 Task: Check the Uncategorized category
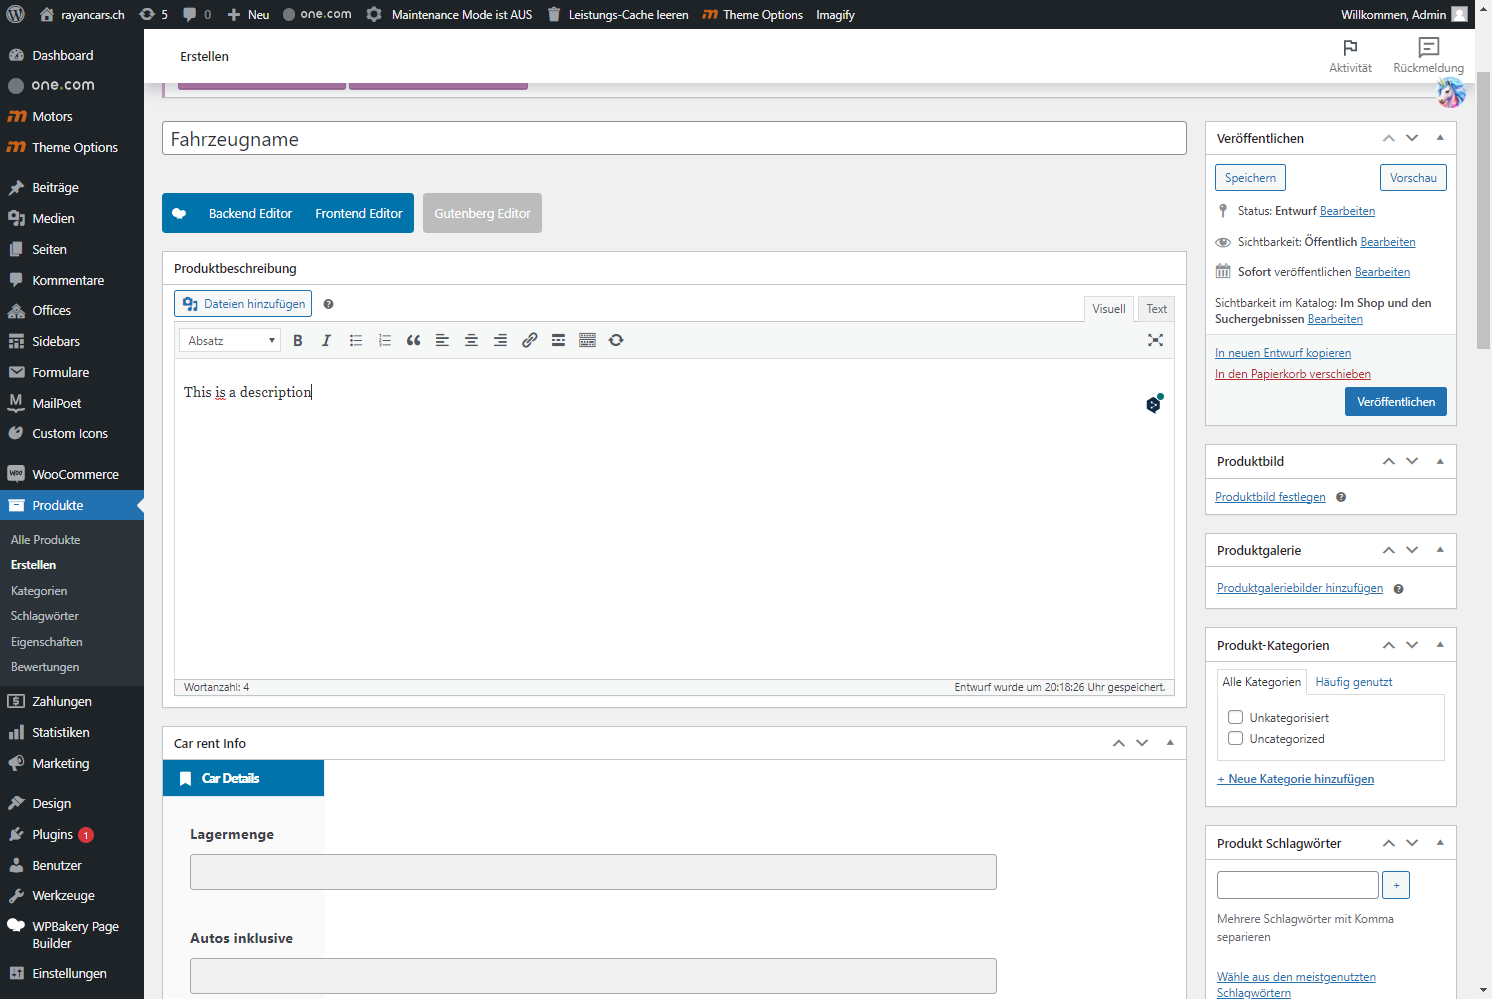[1235, 738]
